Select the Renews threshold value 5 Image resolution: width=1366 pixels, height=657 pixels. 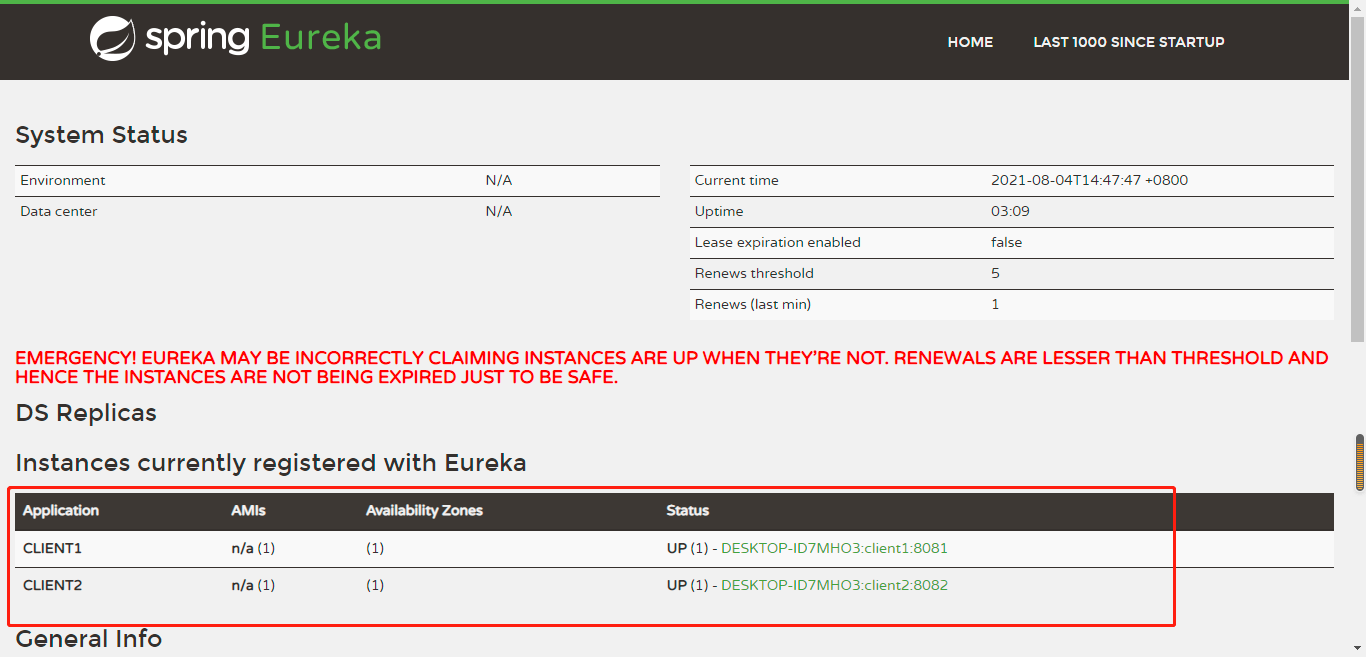pos(995,274)
